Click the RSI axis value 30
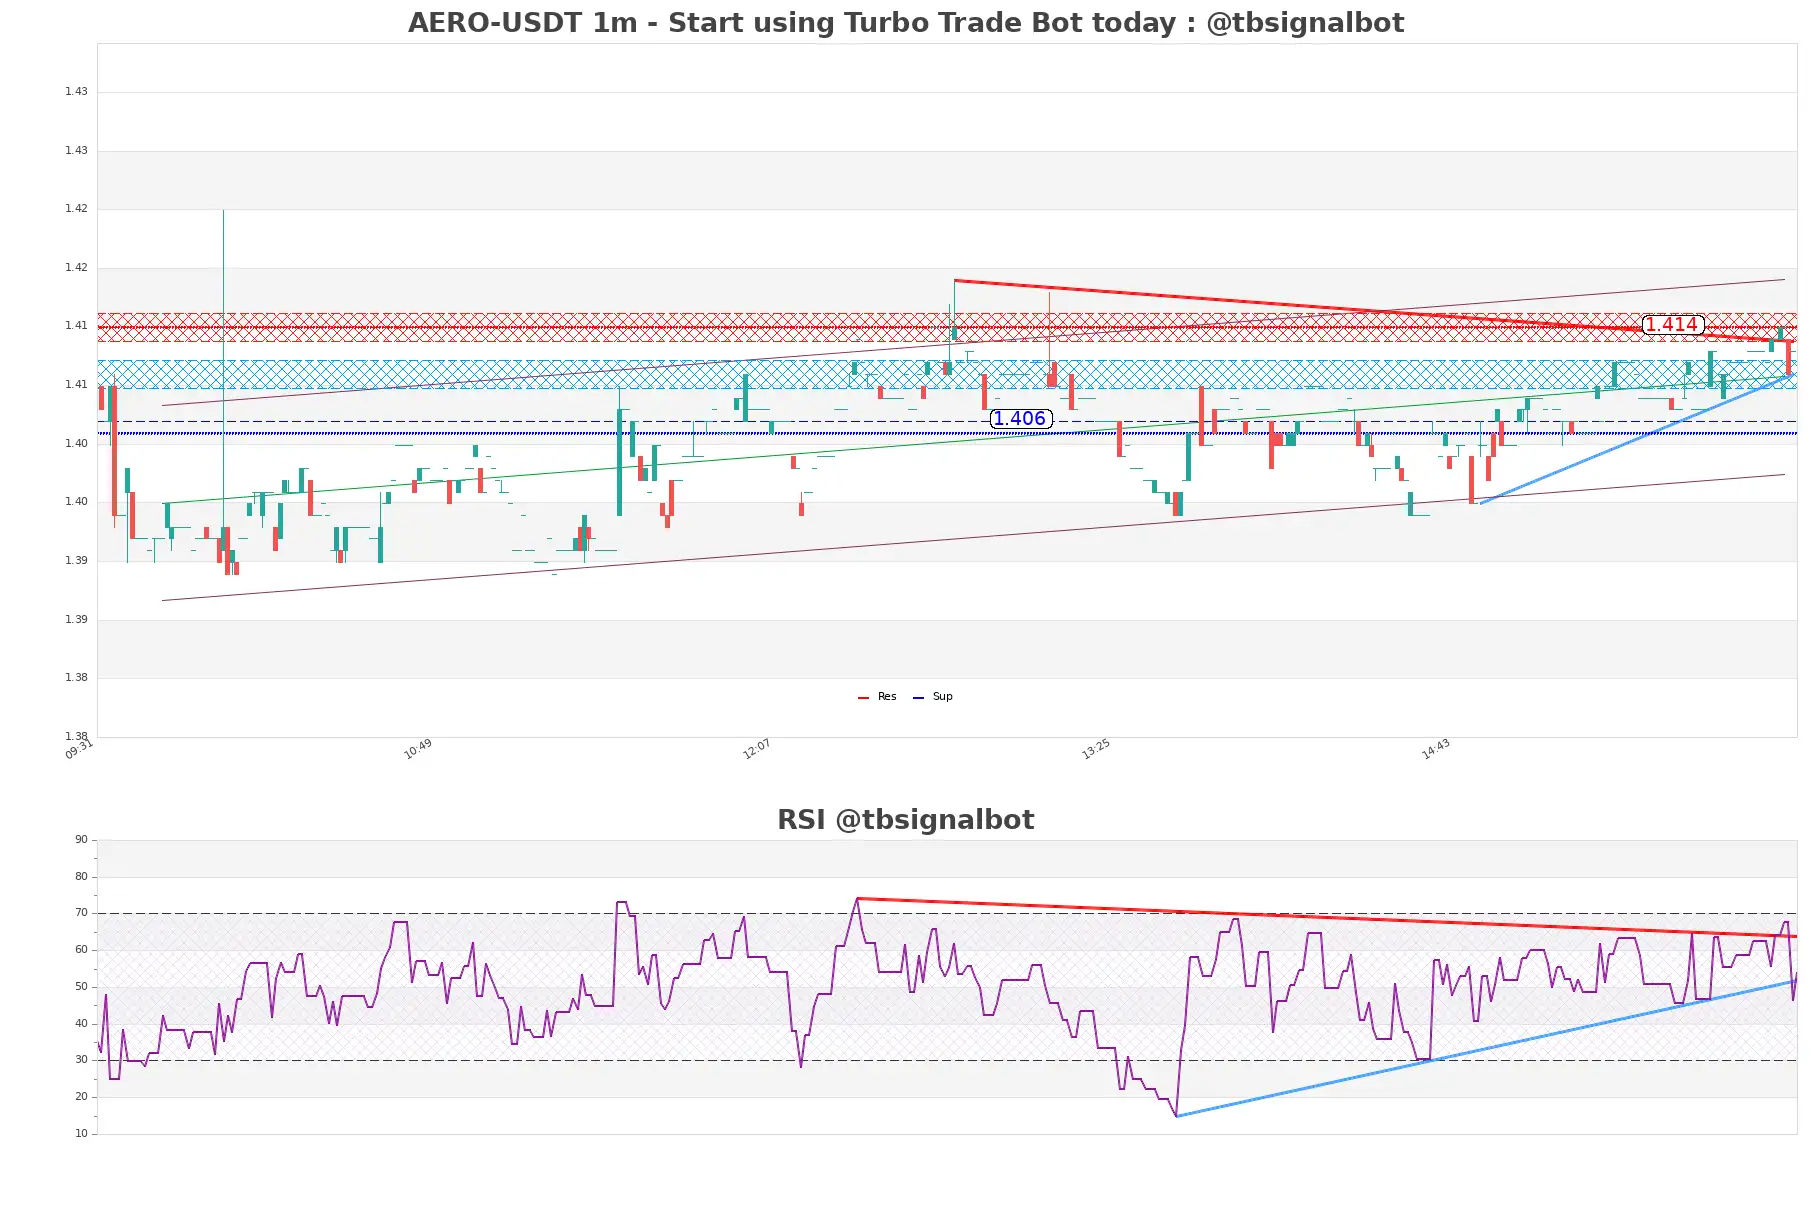 (x=81, y=1060)
